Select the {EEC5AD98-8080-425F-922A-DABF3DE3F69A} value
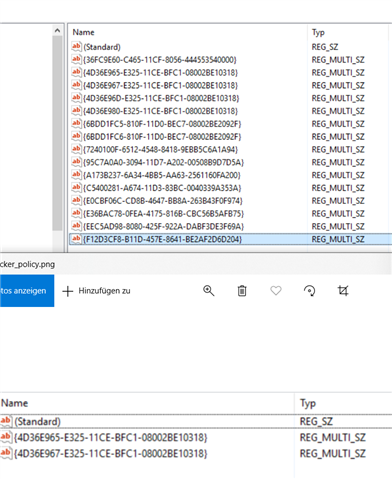392x479 pixels. [x=163, y=226]
